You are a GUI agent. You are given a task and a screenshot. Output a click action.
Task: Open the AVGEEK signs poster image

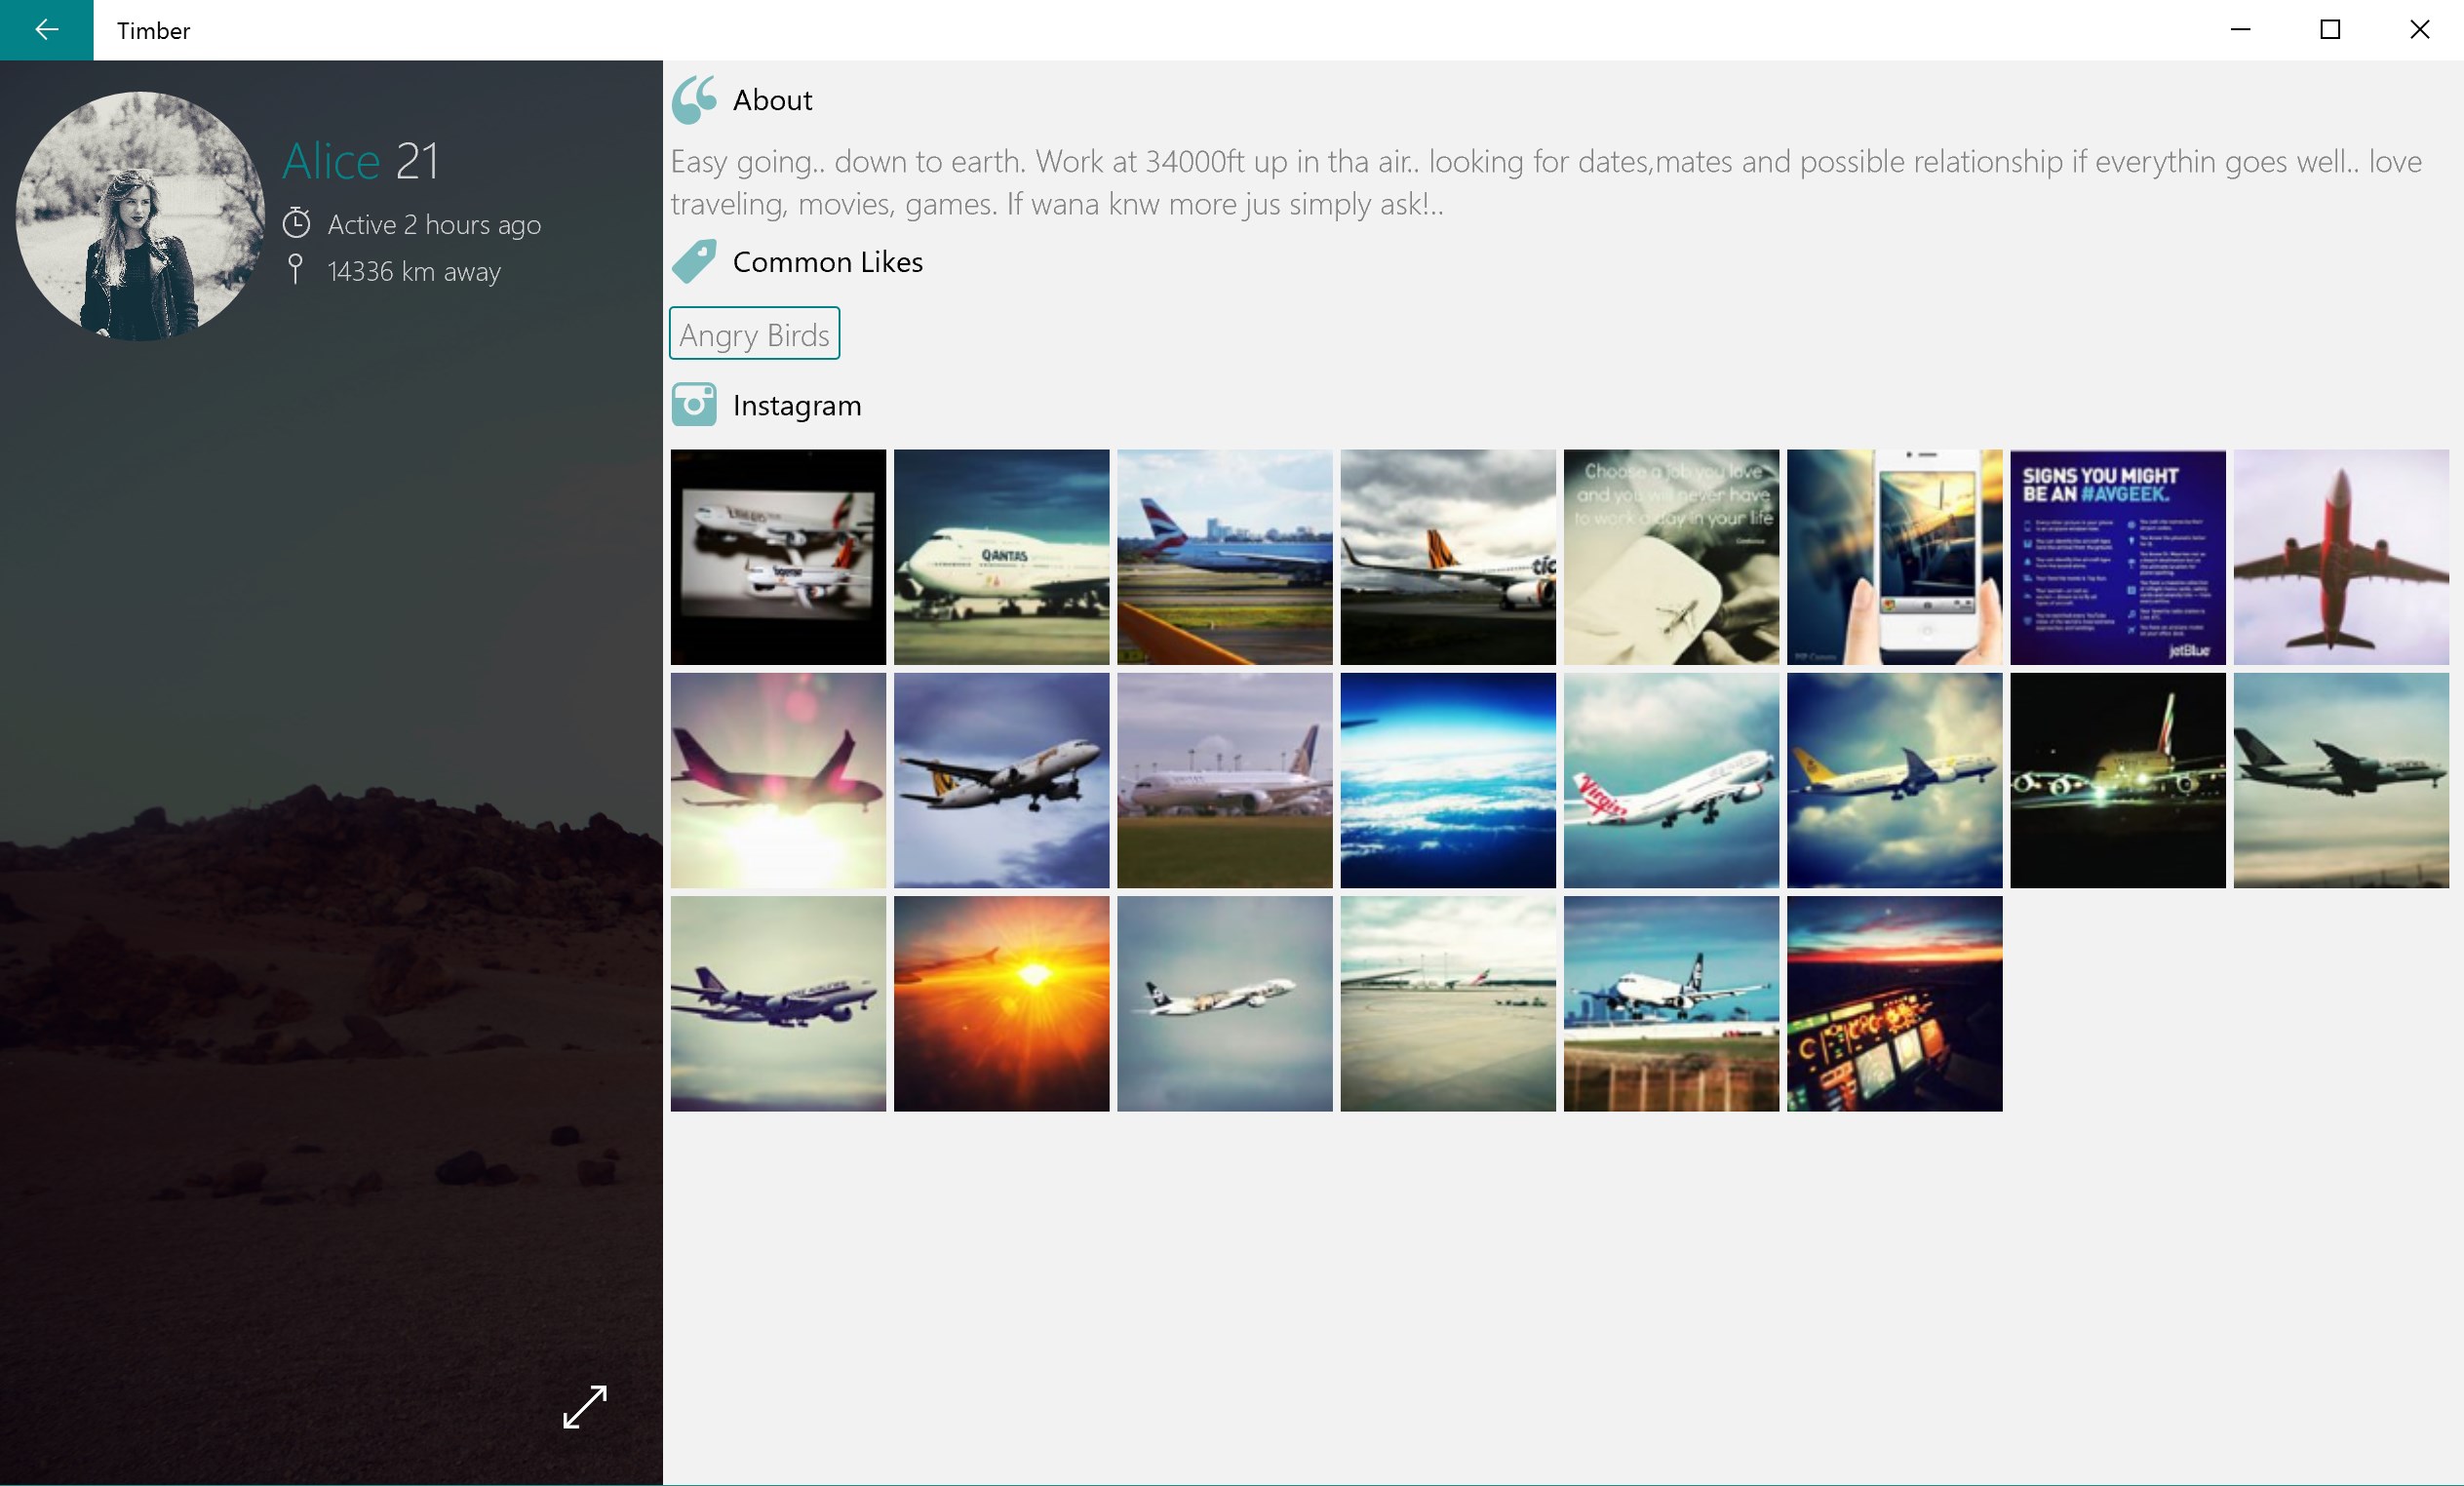2117,557
